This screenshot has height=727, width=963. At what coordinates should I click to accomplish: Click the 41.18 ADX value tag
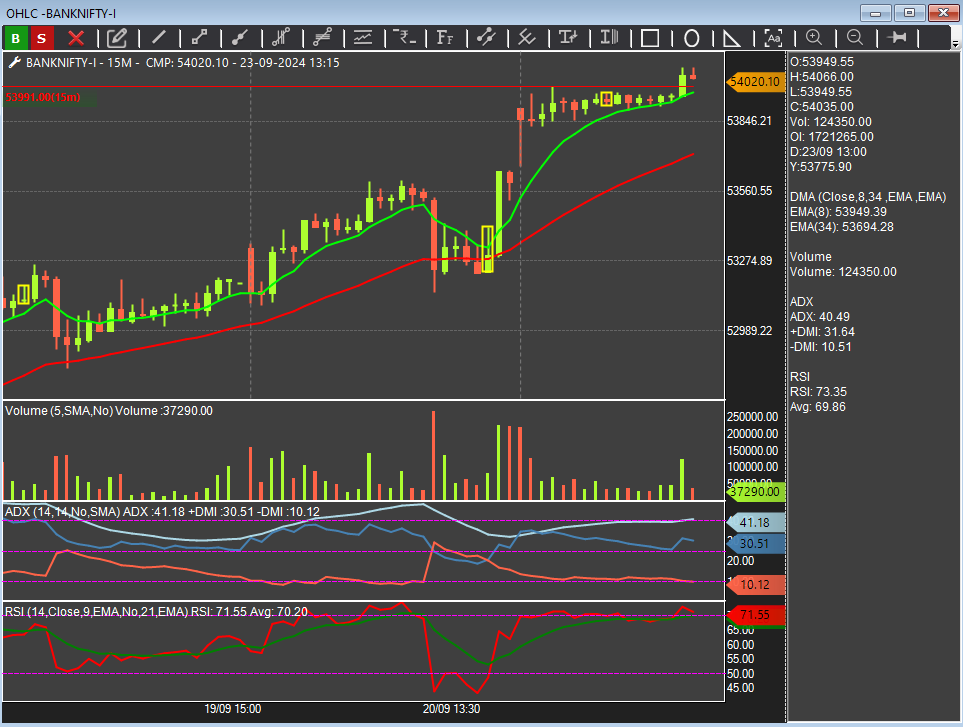click(755, 523)
